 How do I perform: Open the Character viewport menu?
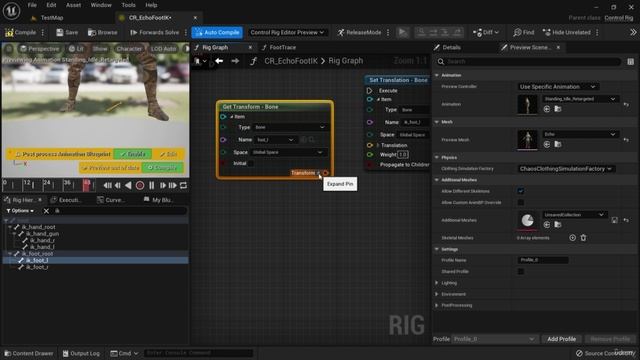(x=129, y=49)
